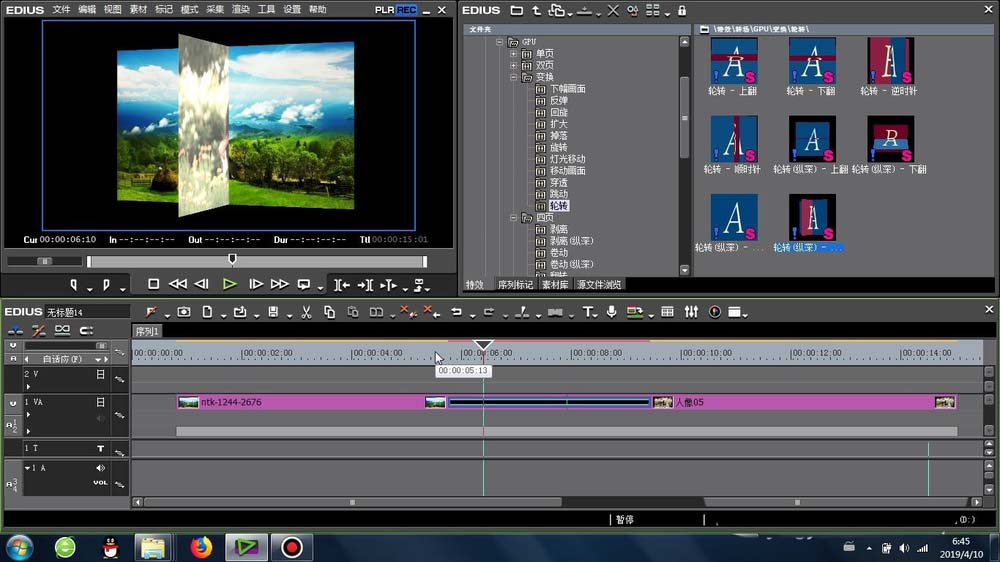Toggle audio mute on track 1 A

click(x=100, y=468)
